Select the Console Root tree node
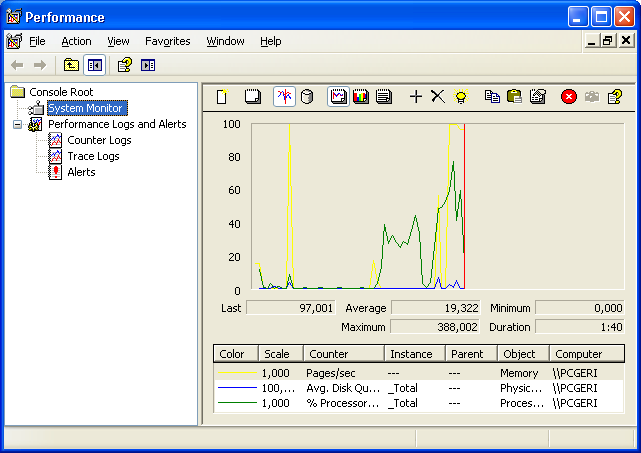 pos(61,92)
